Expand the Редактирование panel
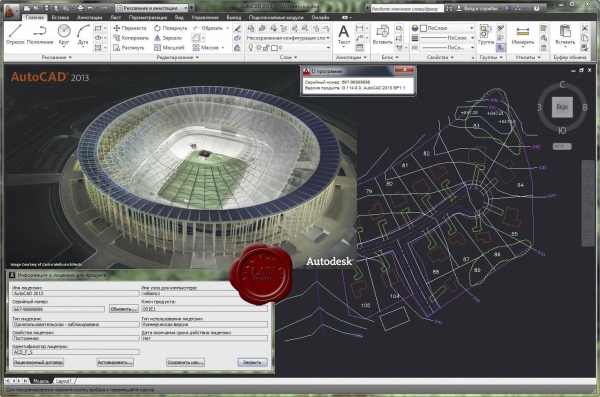This screenshot has height=397, width=600. click(x=178, y=57)
